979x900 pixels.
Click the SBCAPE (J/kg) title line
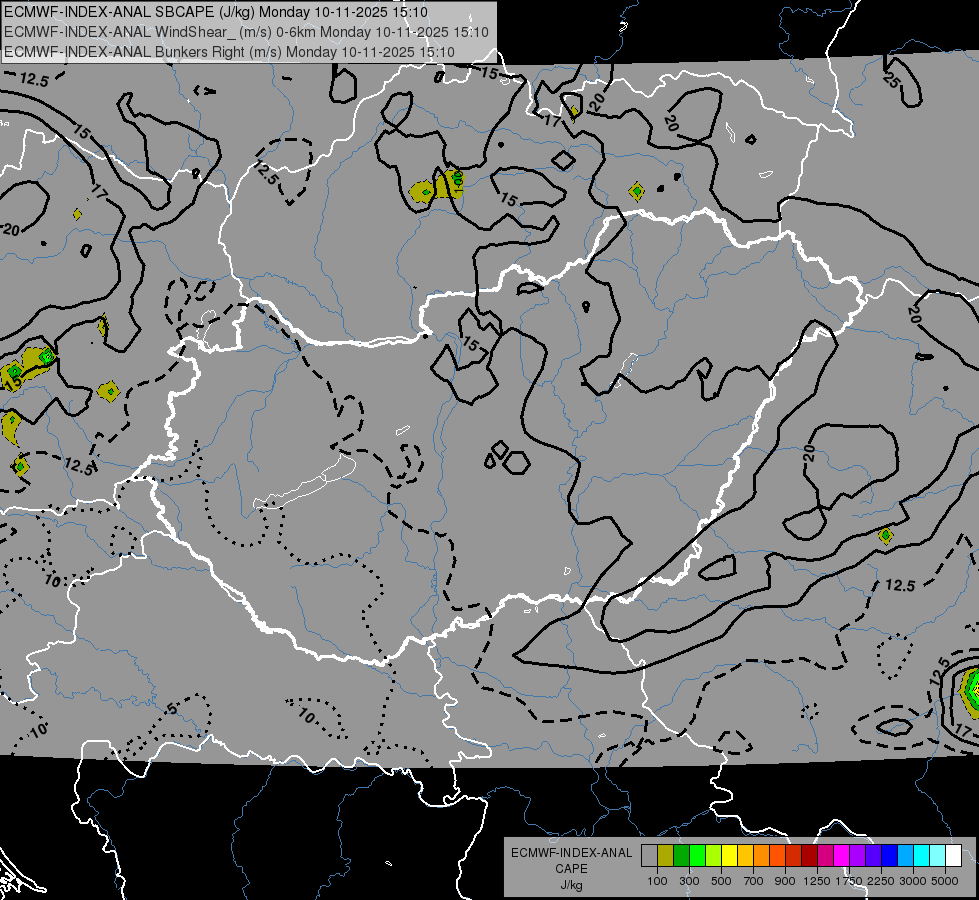click(x=216, y=12)
